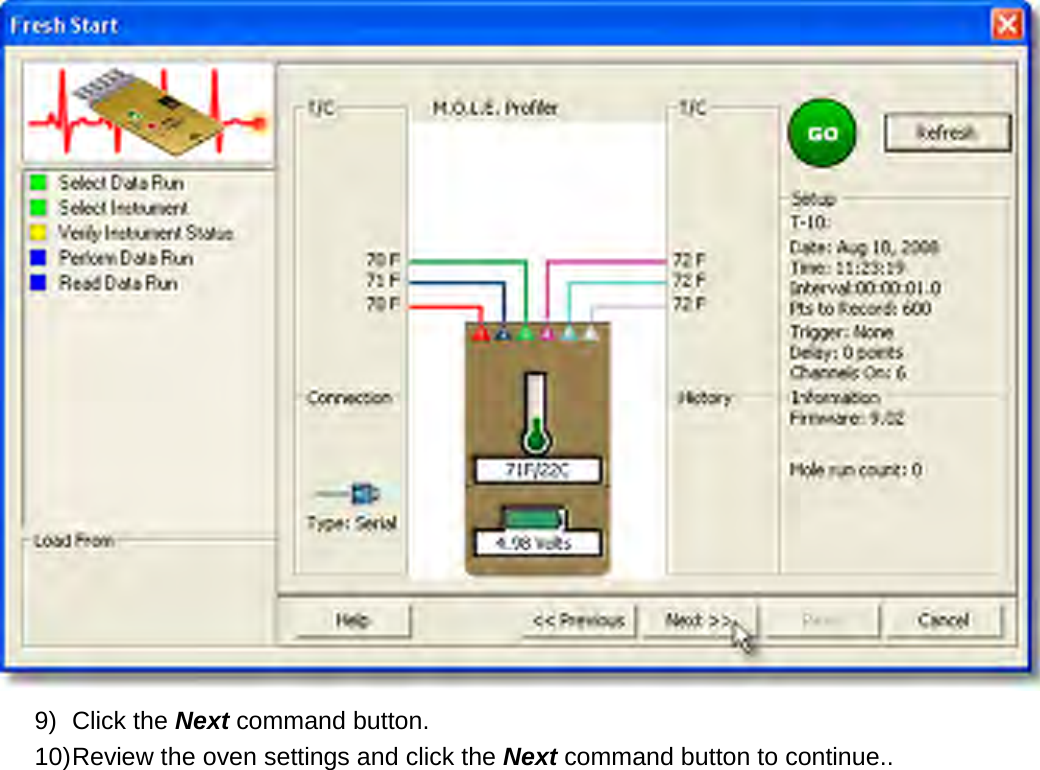The image size is (1040, 770).
Task: Click the cyan channel triangle connector
Action: [569, 332]
